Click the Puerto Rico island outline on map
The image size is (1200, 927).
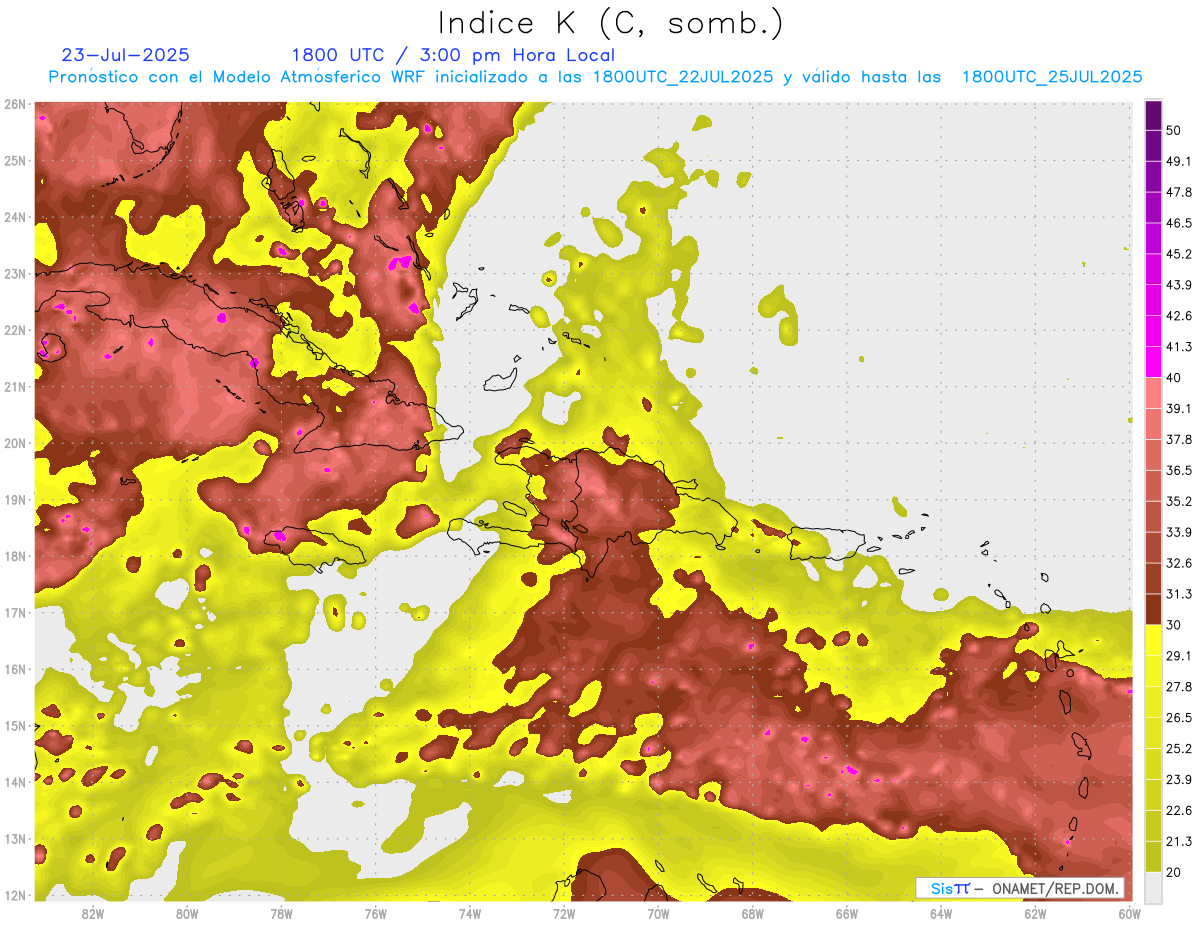pos(825,545)
